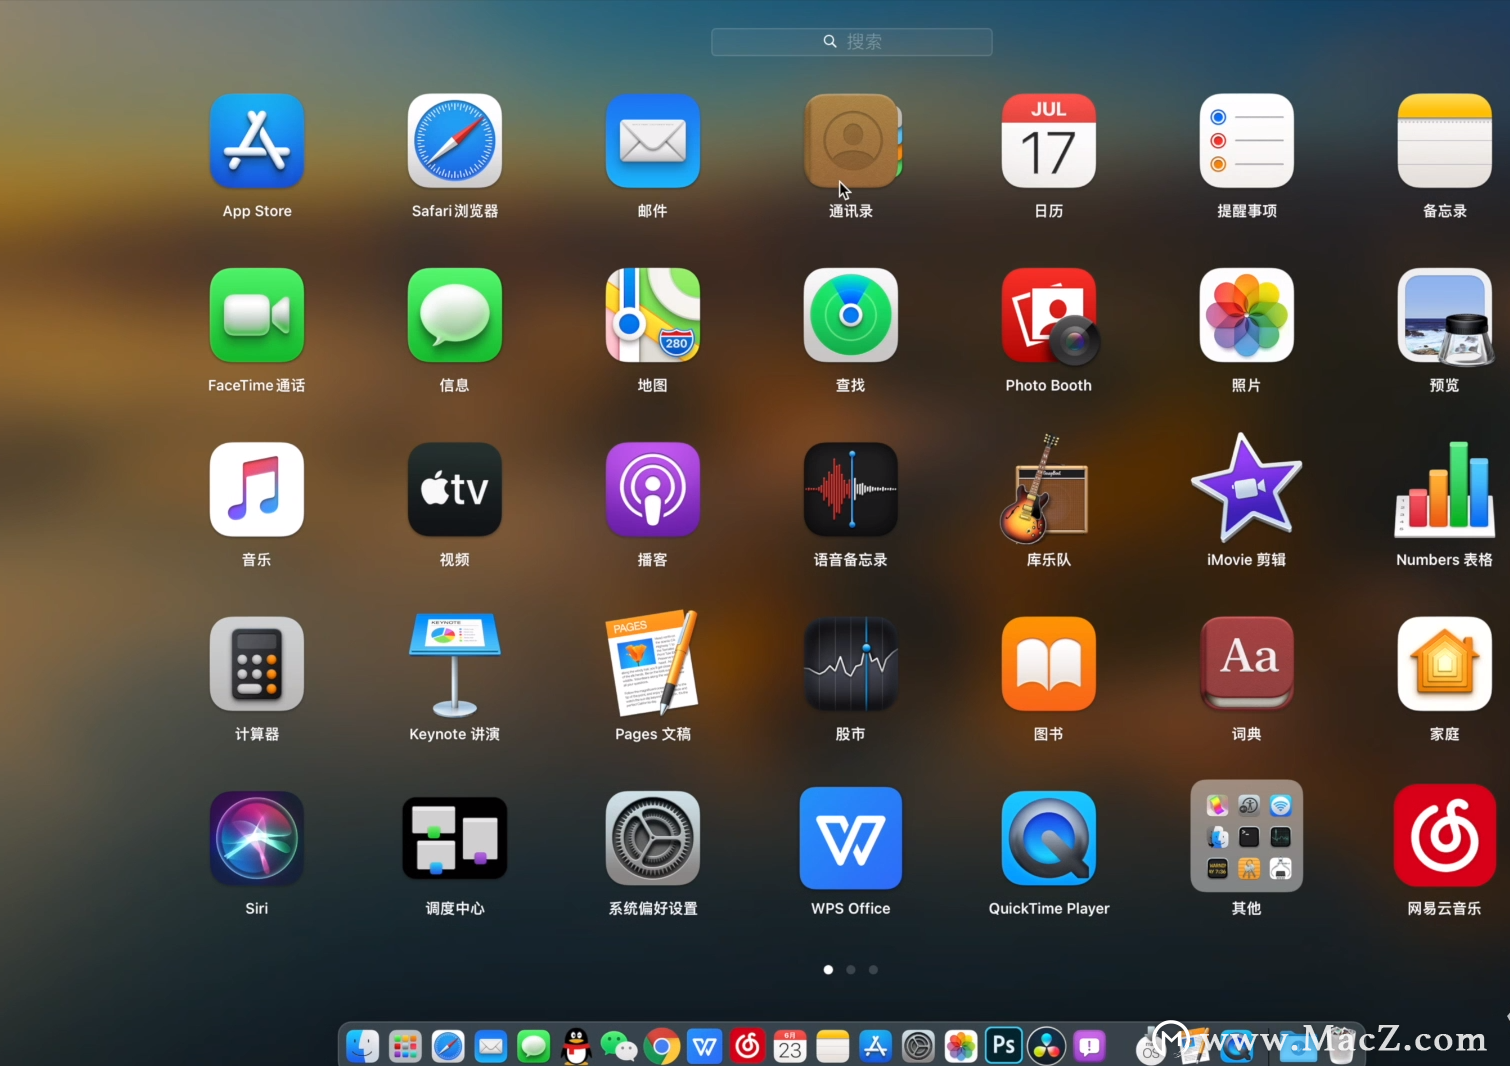Open Finder in the Dock
The height and width of the screenshot is (1066, 1510).
[x=363, y=1046]
